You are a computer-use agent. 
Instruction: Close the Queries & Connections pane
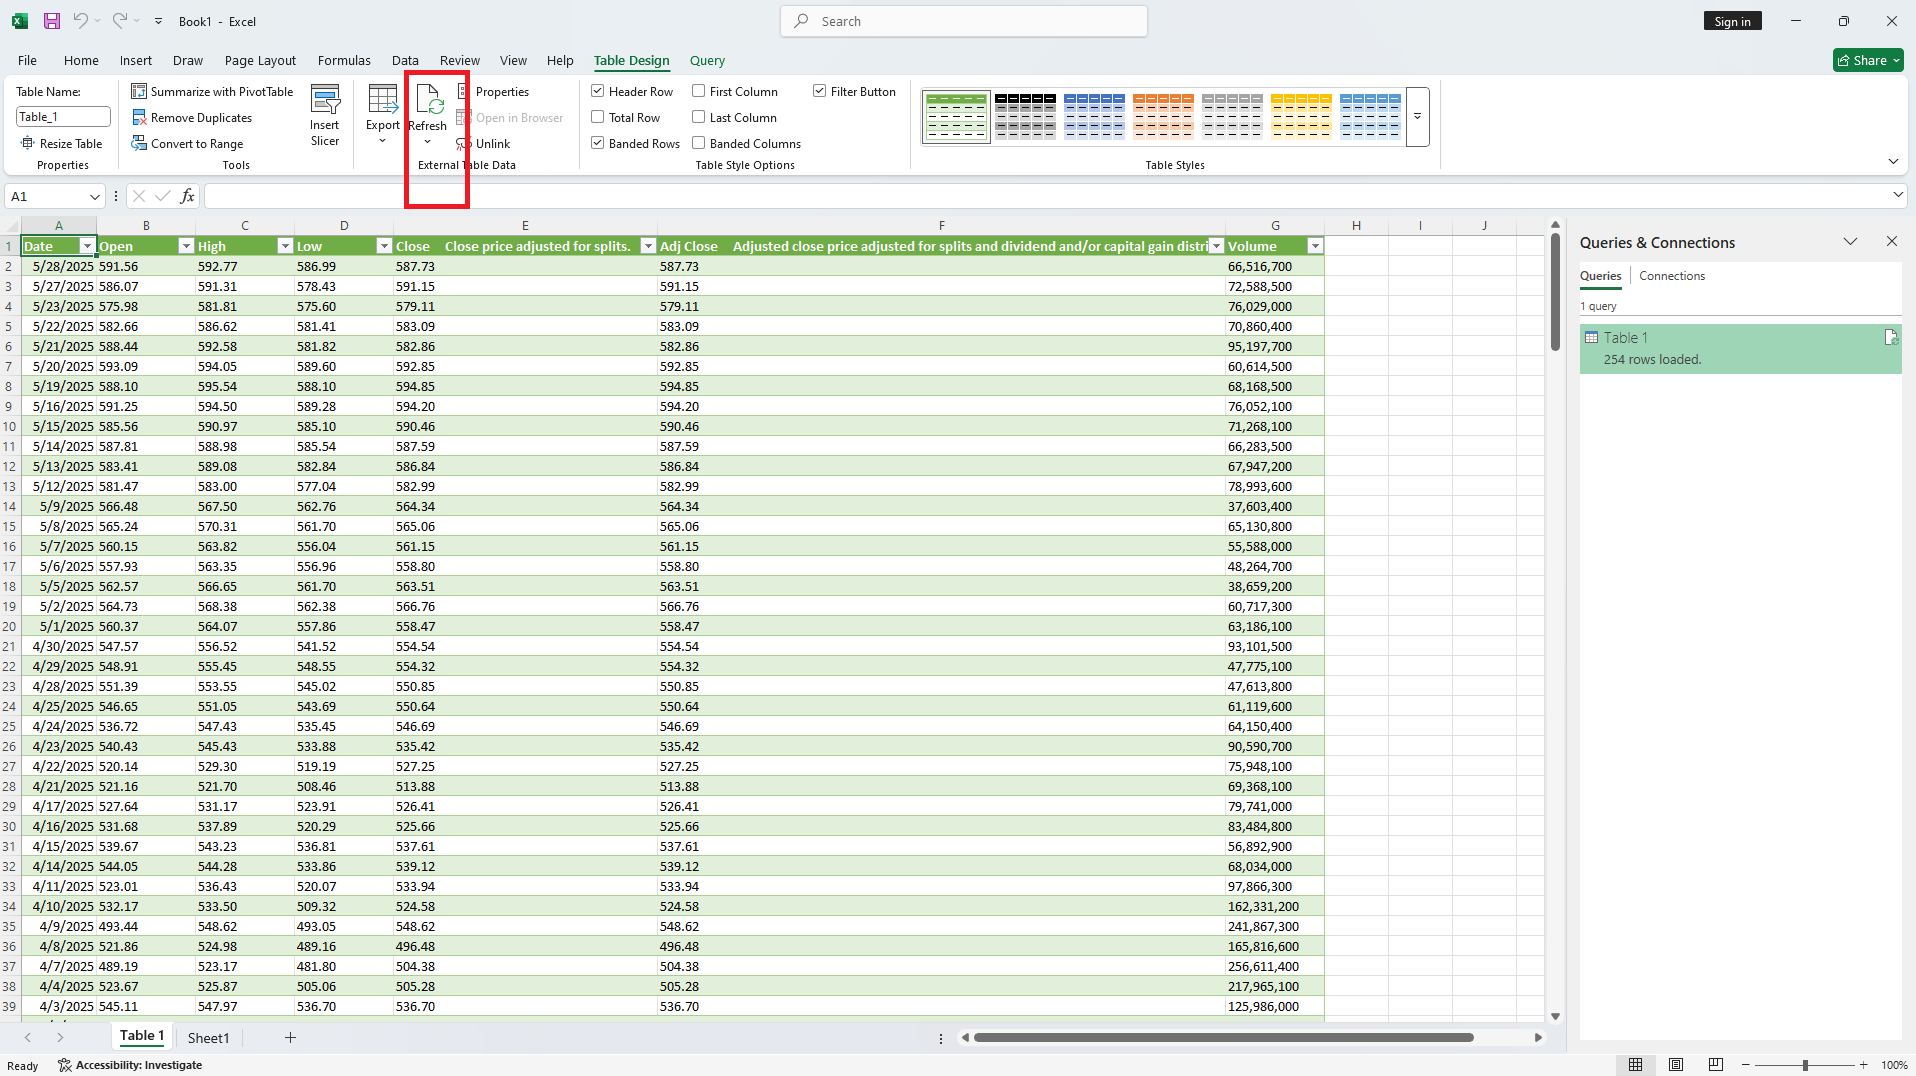(1892, 241)
